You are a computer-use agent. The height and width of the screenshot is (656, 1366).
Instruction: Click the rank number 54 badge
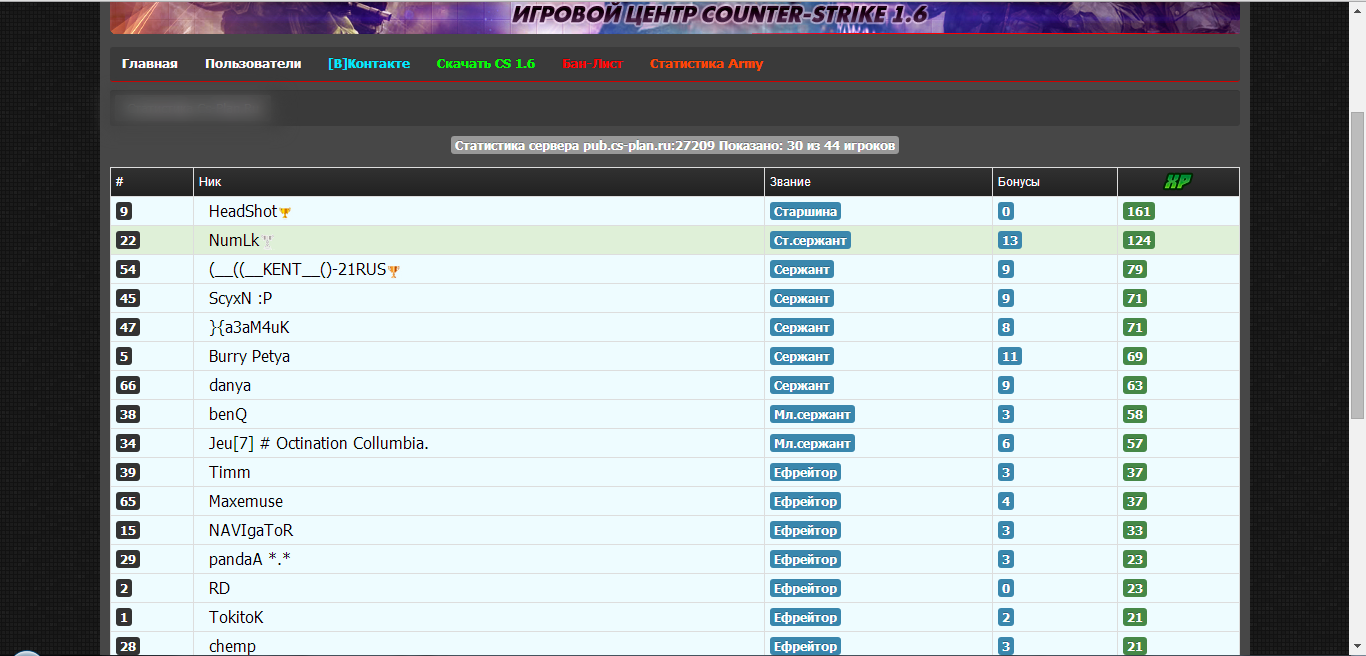(128, 270)
